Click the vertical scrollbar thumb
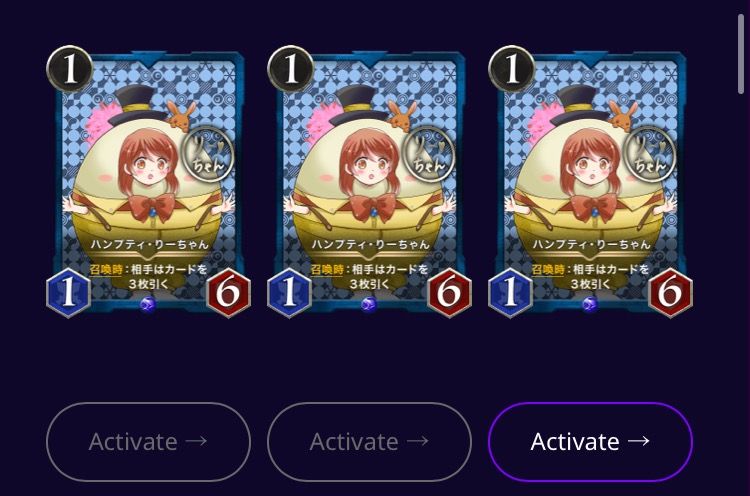Image resolution: width=750 pixels, height=496 pixels. [741, 54]
